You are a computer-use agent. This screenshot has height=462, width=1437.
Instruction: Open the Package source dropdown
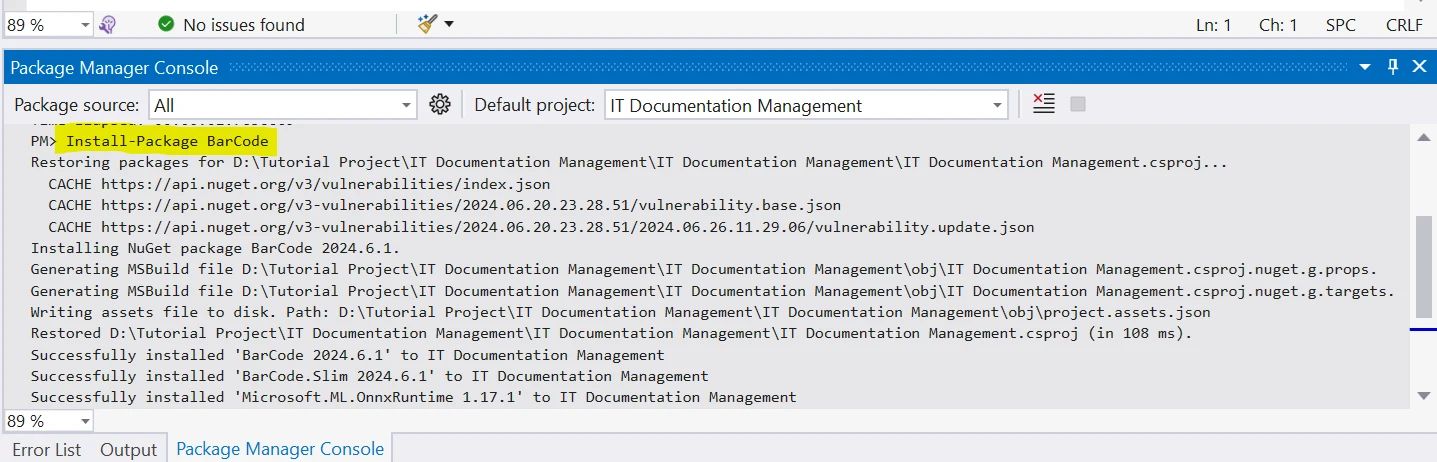tap(406, 105)
